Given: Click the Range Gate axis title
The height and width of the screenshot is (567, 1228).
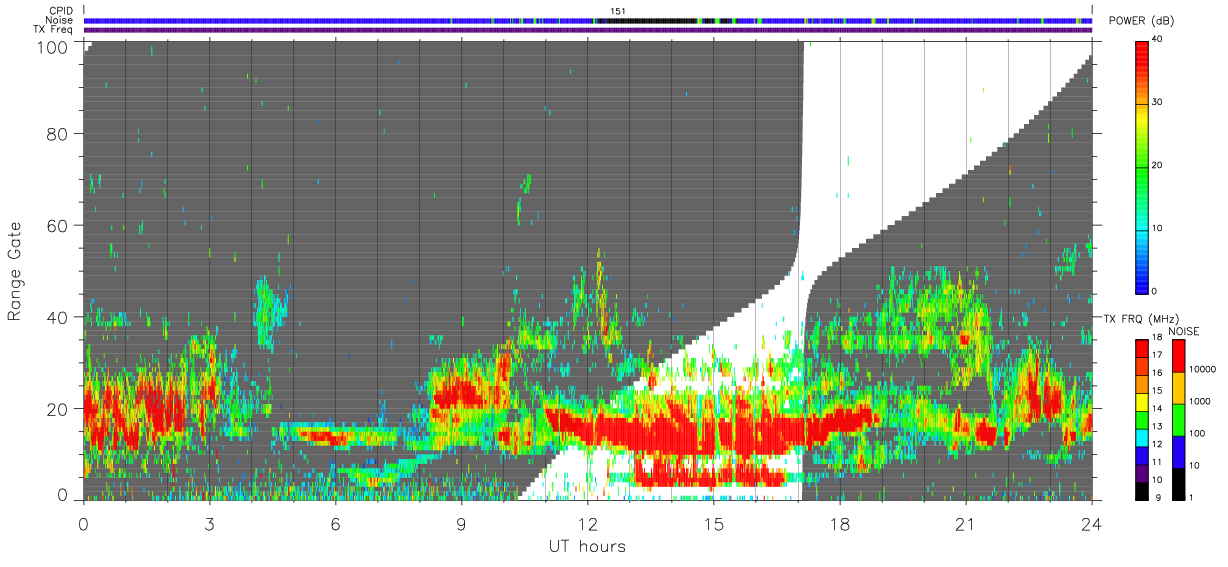Looking at the screenshot, I should click(x=15, y=271).
